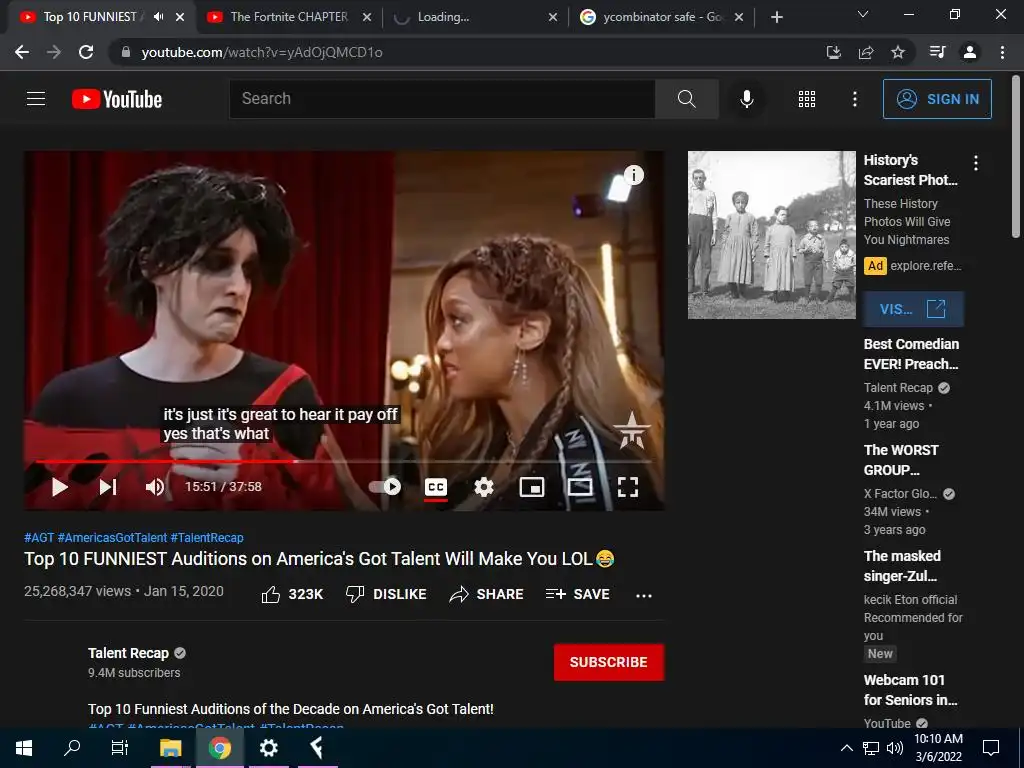Toggle the autoplay switch in player
This screenshot has width=1024, height=768.
point(385,487)
